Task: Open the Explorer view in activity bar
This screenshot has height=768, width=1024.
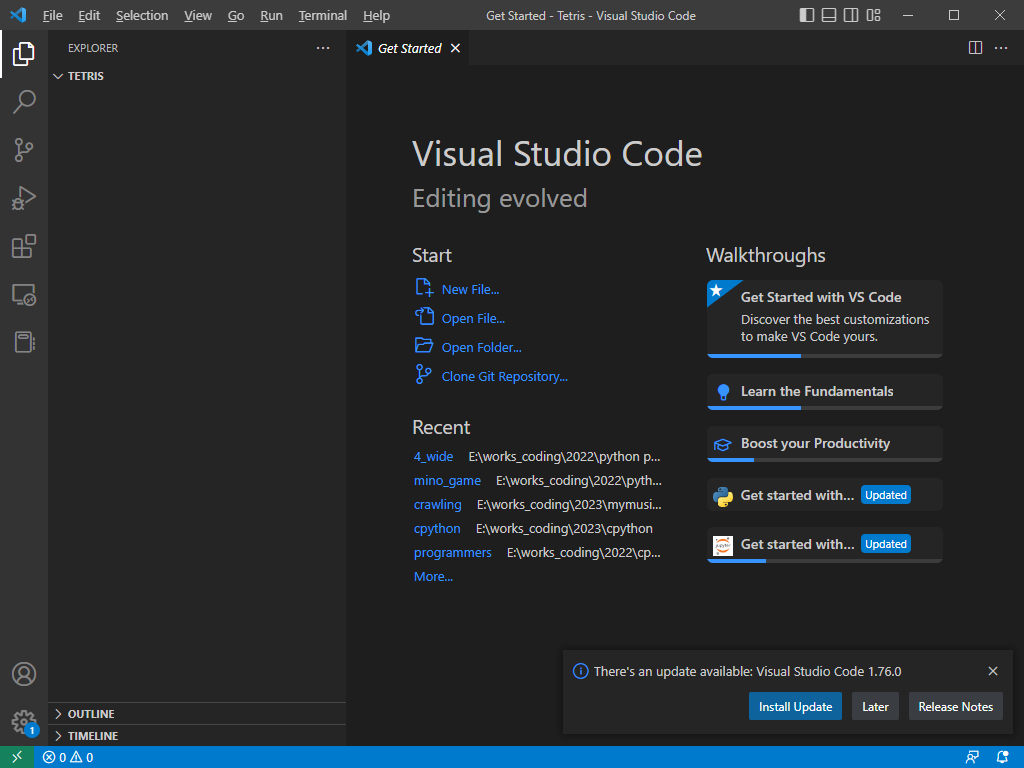Action: (24, 54)
